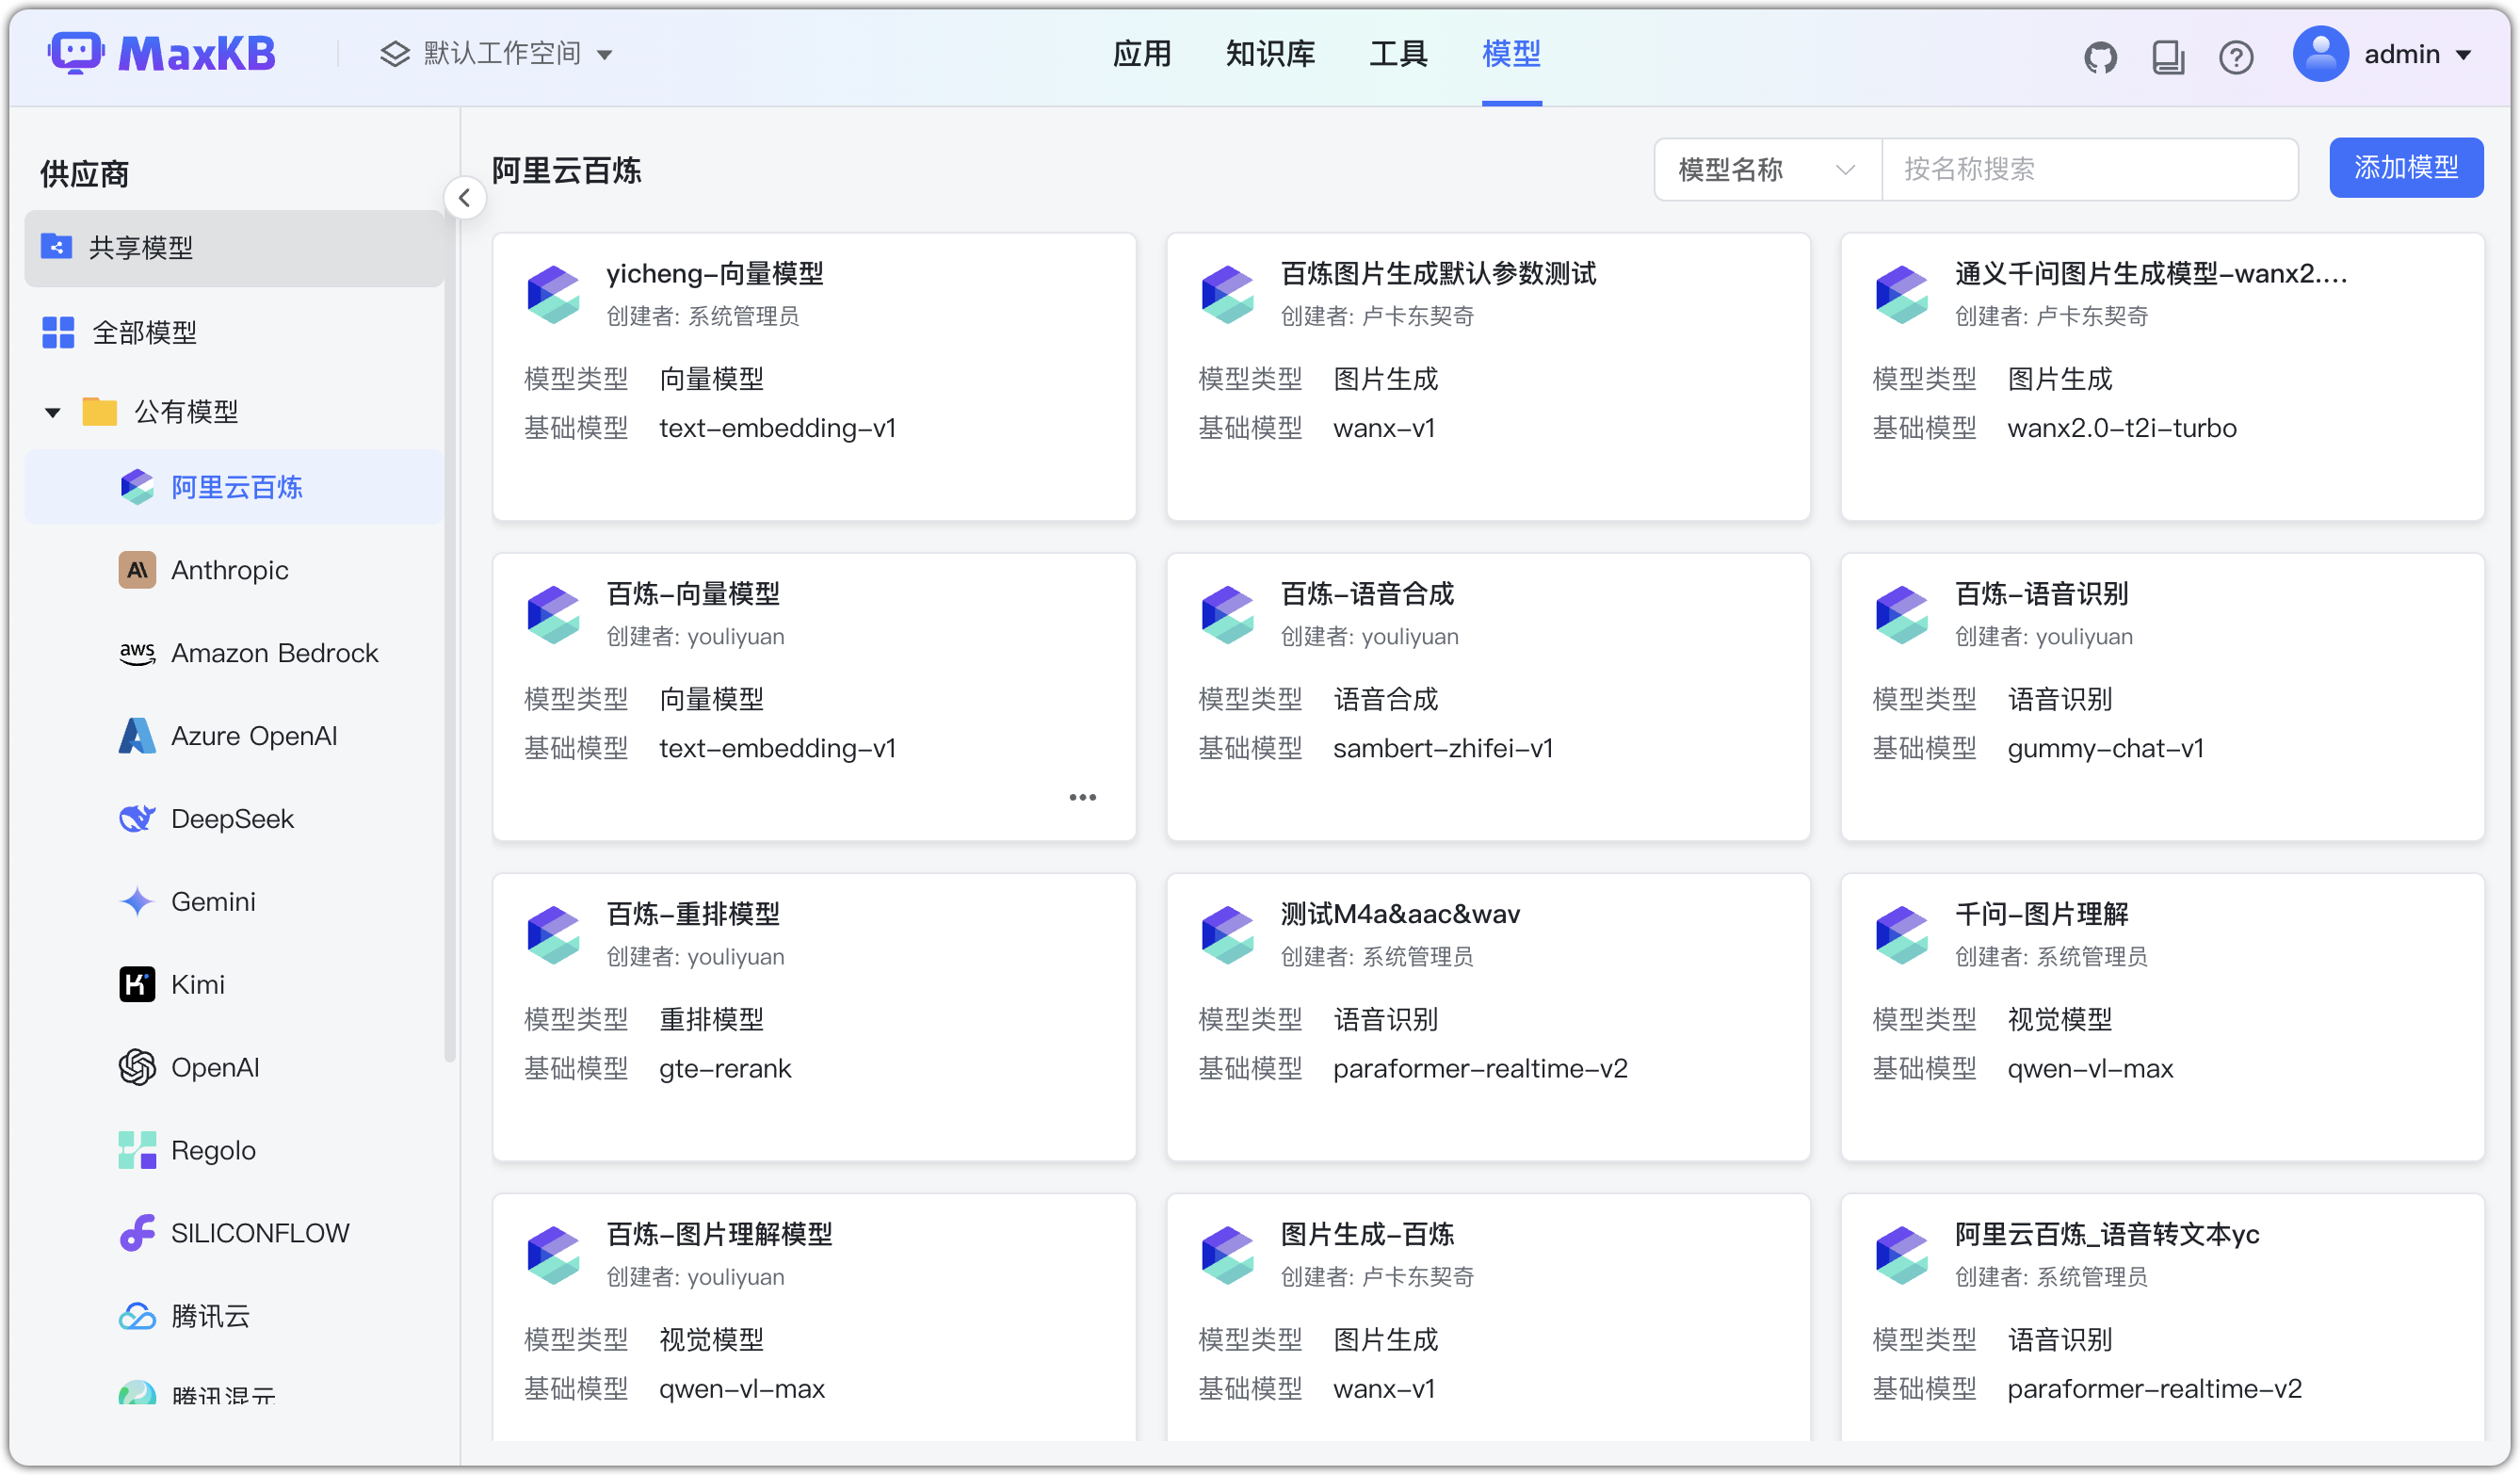Select SILICONFLOW provider label

click(260, 1233)
